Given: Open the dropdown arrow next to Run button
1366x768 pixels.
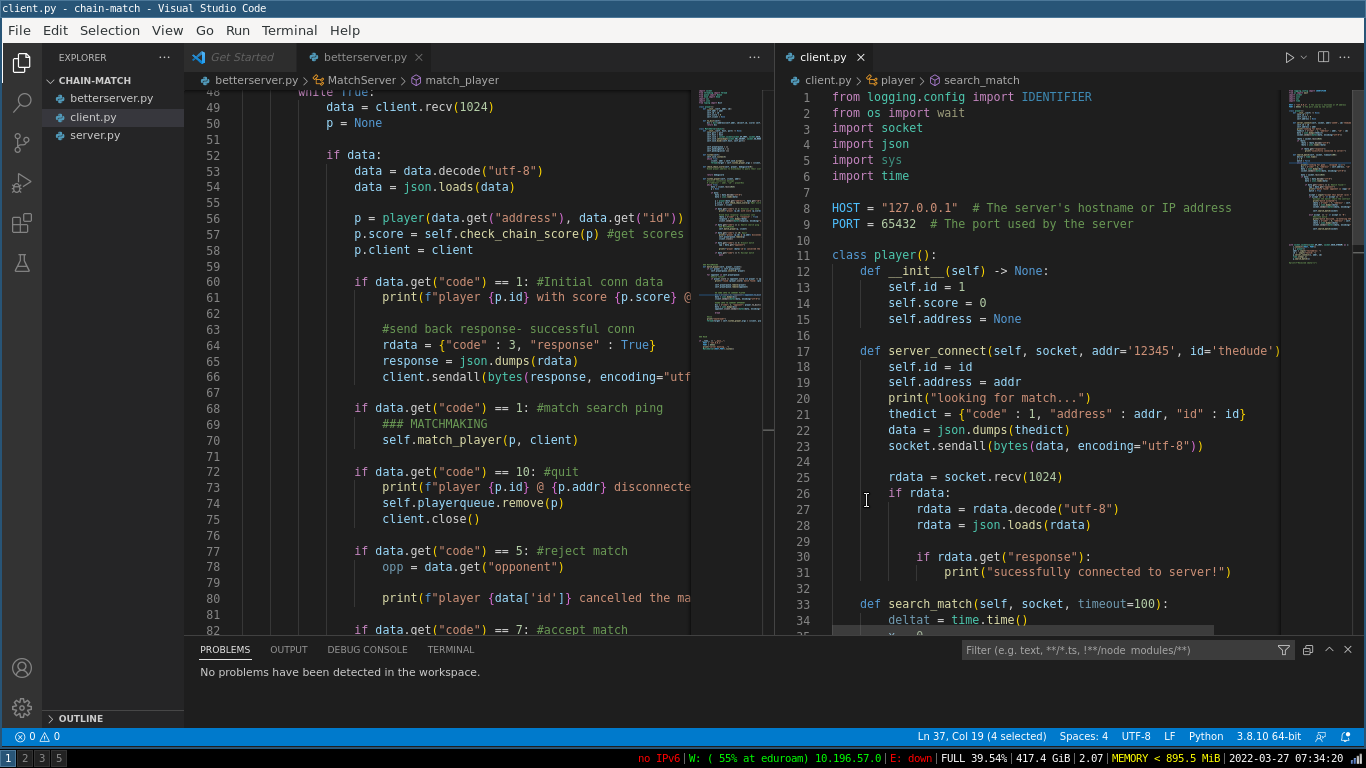Looking at the screenshot, I should 1304,58.
